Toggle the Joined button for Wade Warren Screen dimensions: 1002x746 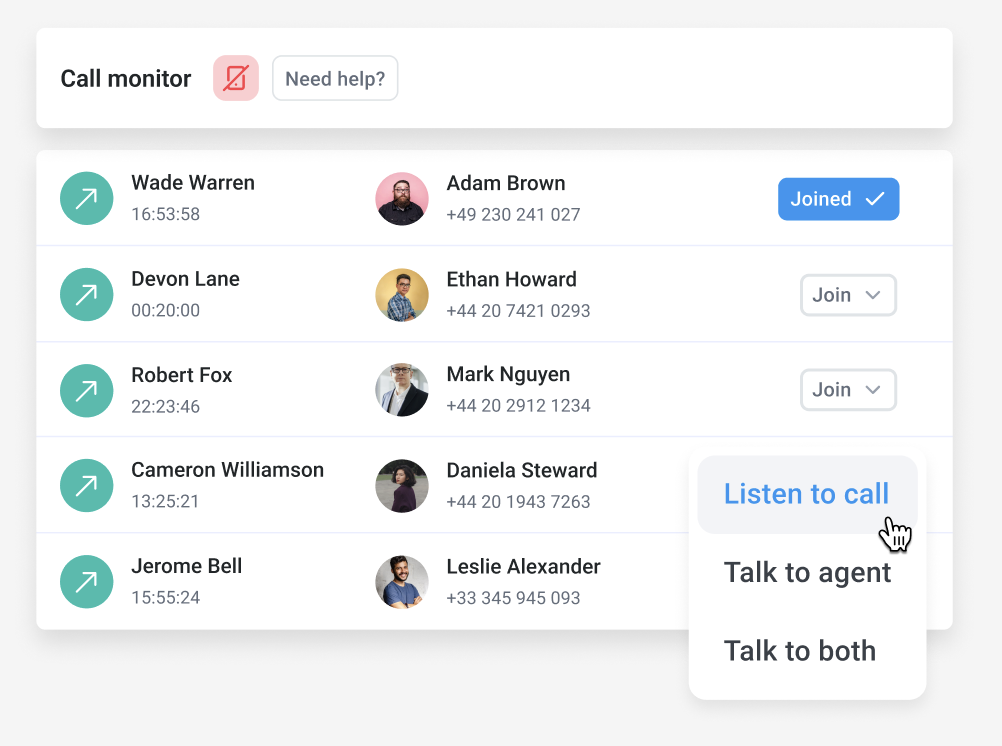click(838, 199)
